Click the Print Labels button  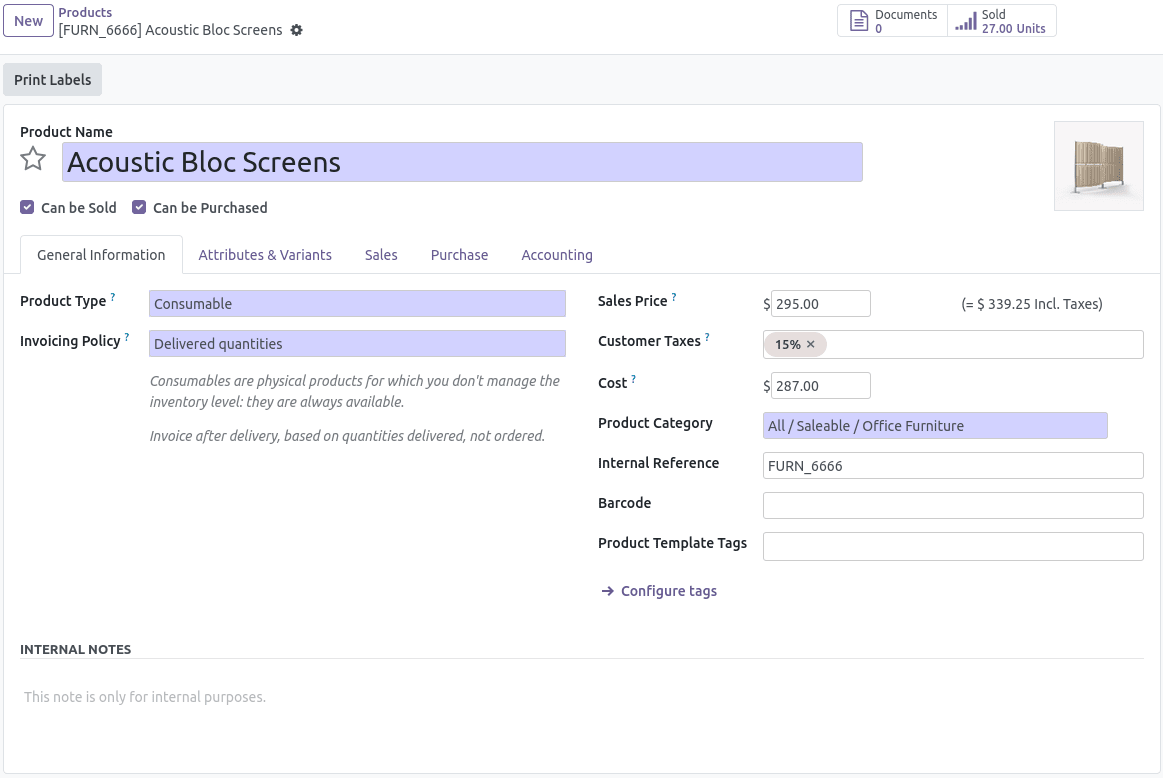[53, 79]
